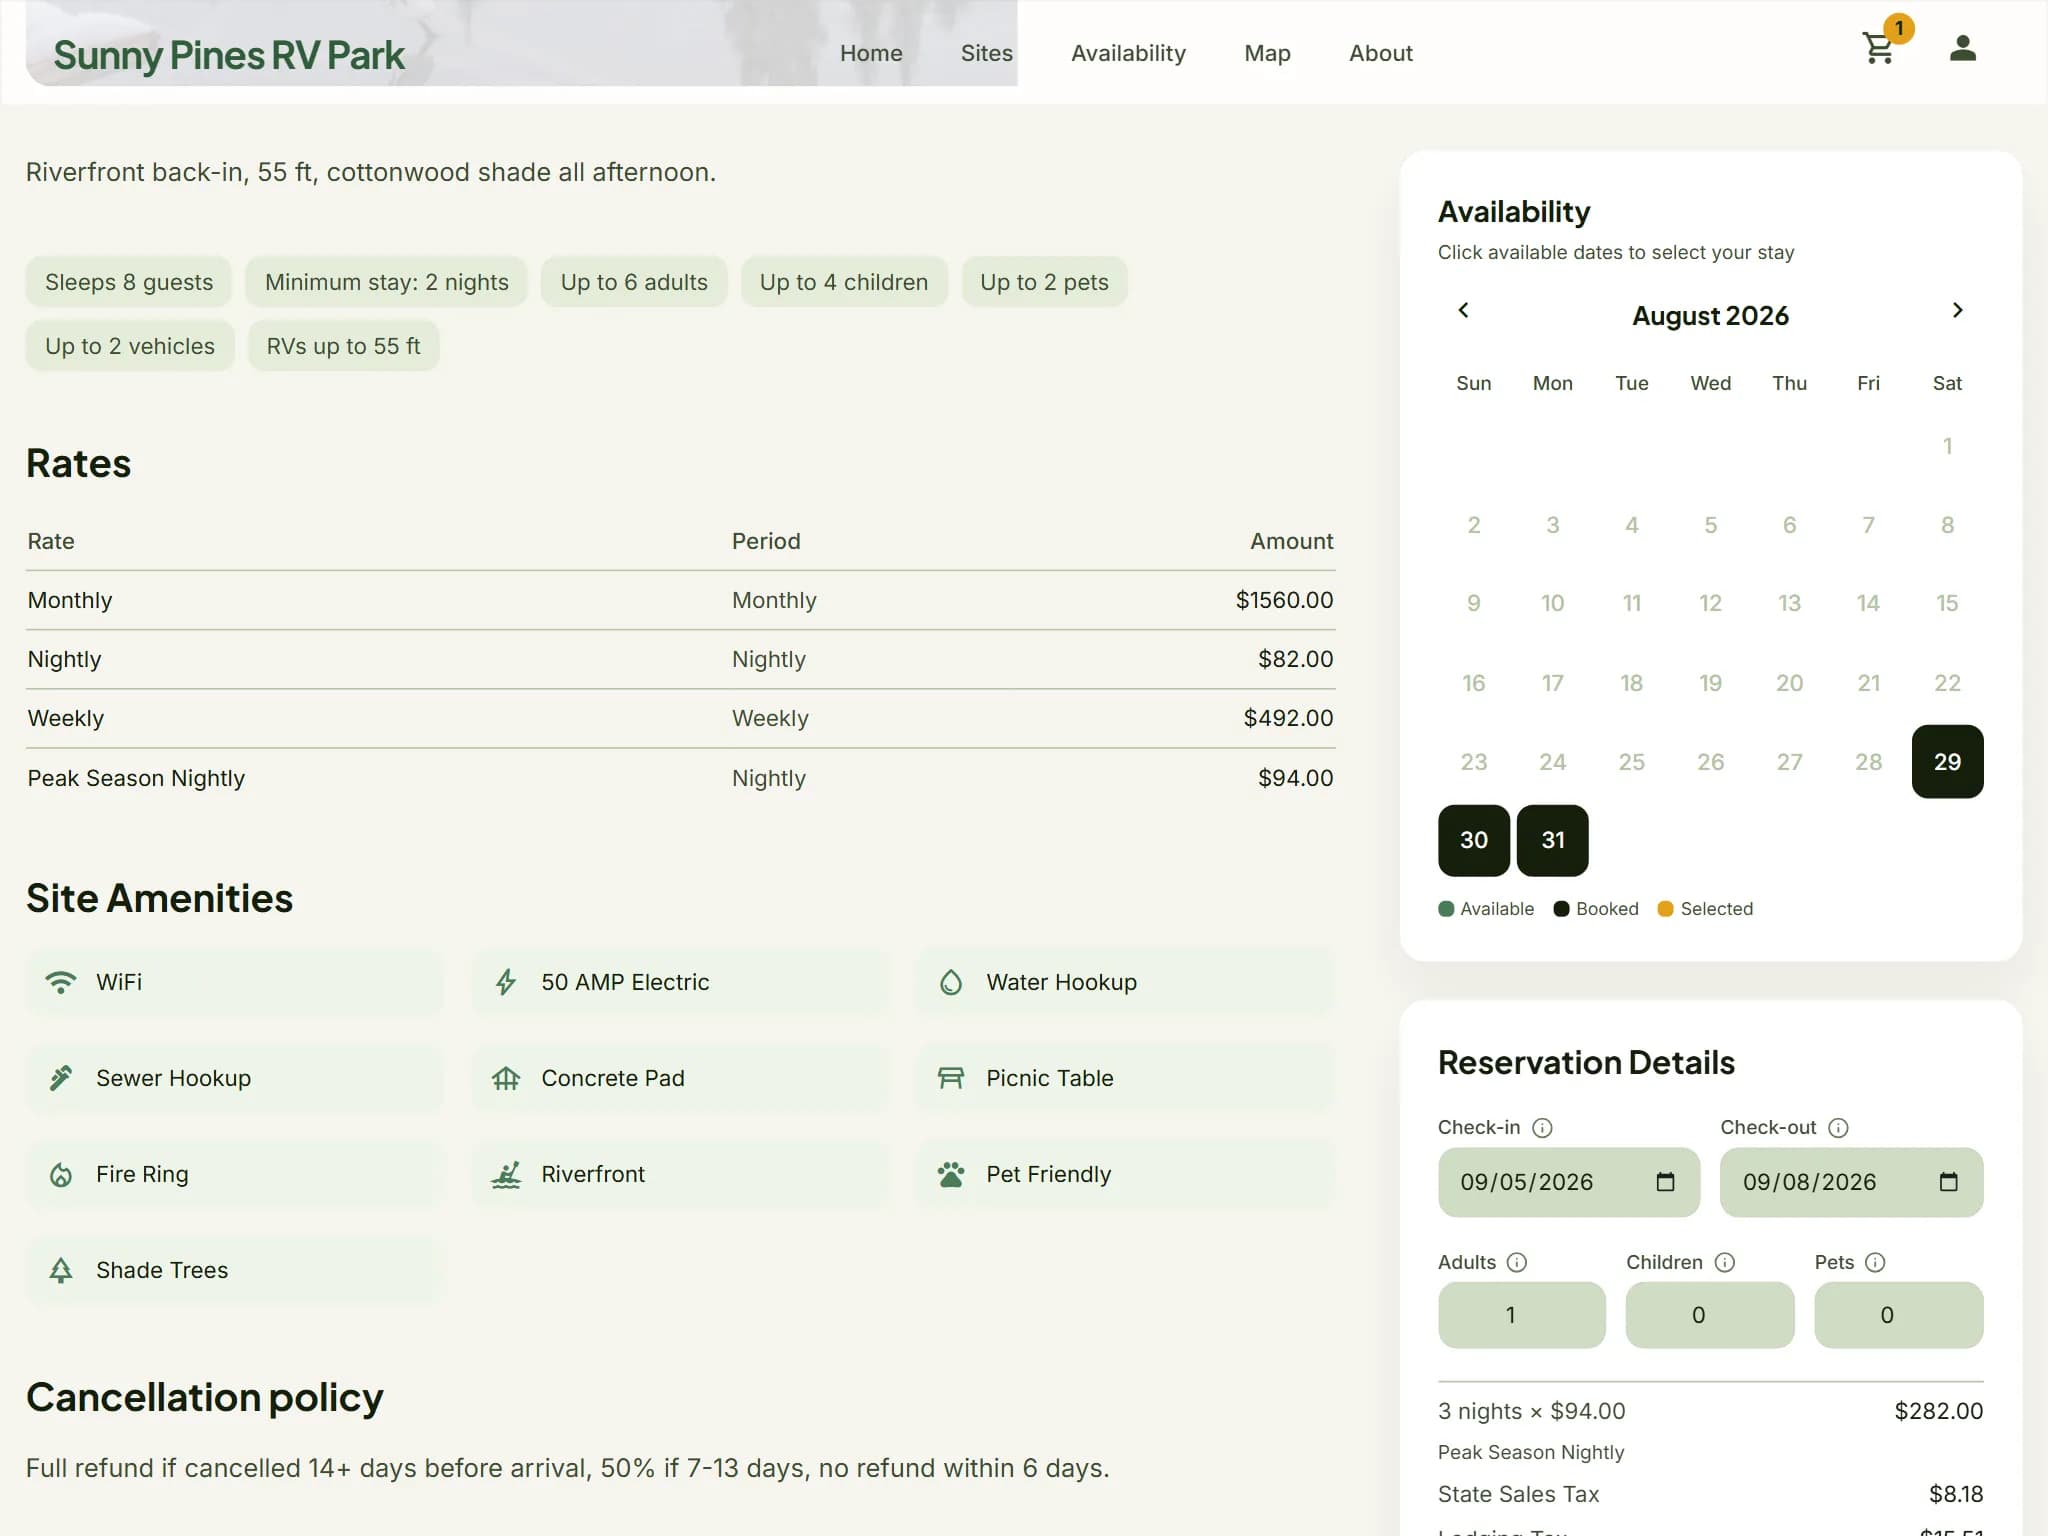Select August 29 on the calendar
This screenshot has width=2048, height=1536.
pyautogui.click(x=1947, y=762)
